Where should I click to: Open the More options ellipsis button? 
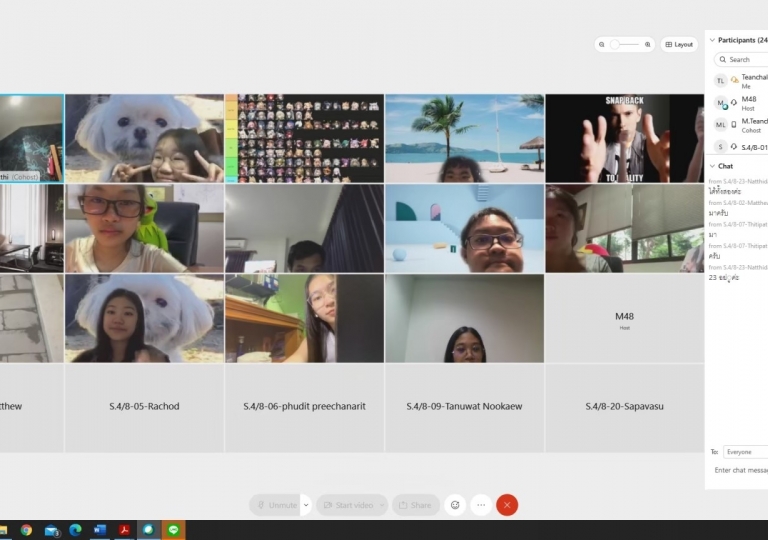(481, 505)
